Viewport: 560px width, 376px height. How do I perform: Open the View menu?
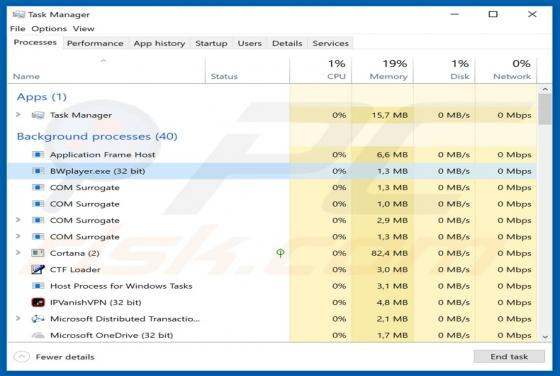coord(84,29)
